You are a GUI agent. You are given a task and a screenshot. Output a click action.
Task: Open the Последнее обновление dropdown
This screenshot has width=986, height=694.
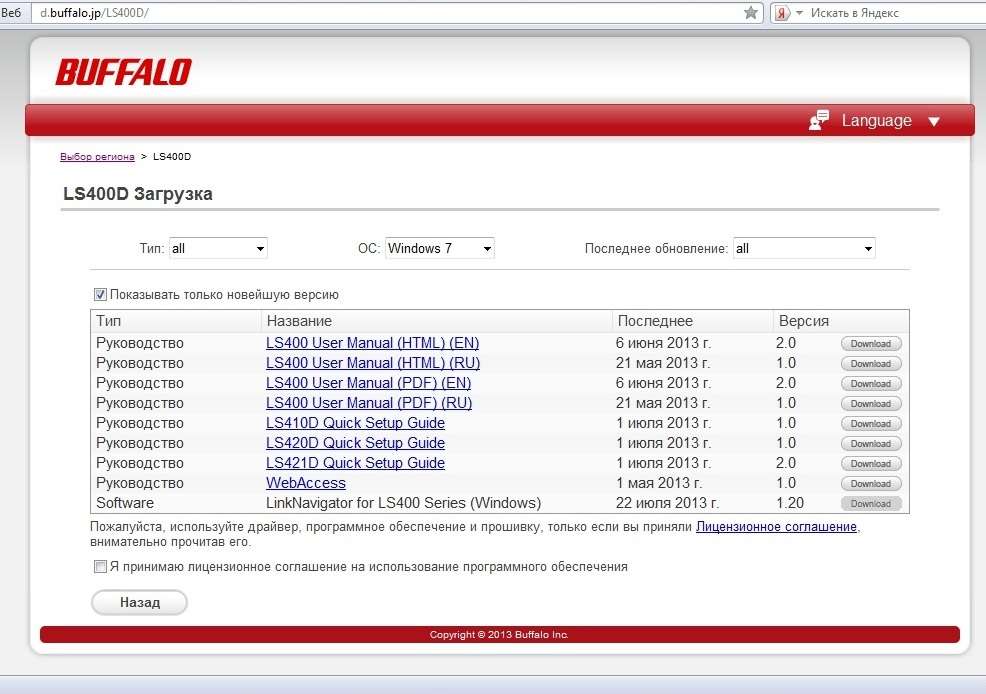pyautogui.click(x=804, y=248)
